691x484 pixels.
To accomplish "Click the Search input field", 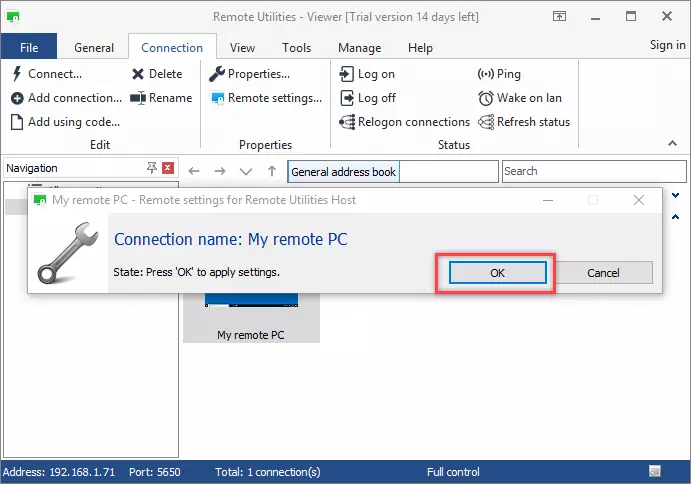I will [592, 172].
